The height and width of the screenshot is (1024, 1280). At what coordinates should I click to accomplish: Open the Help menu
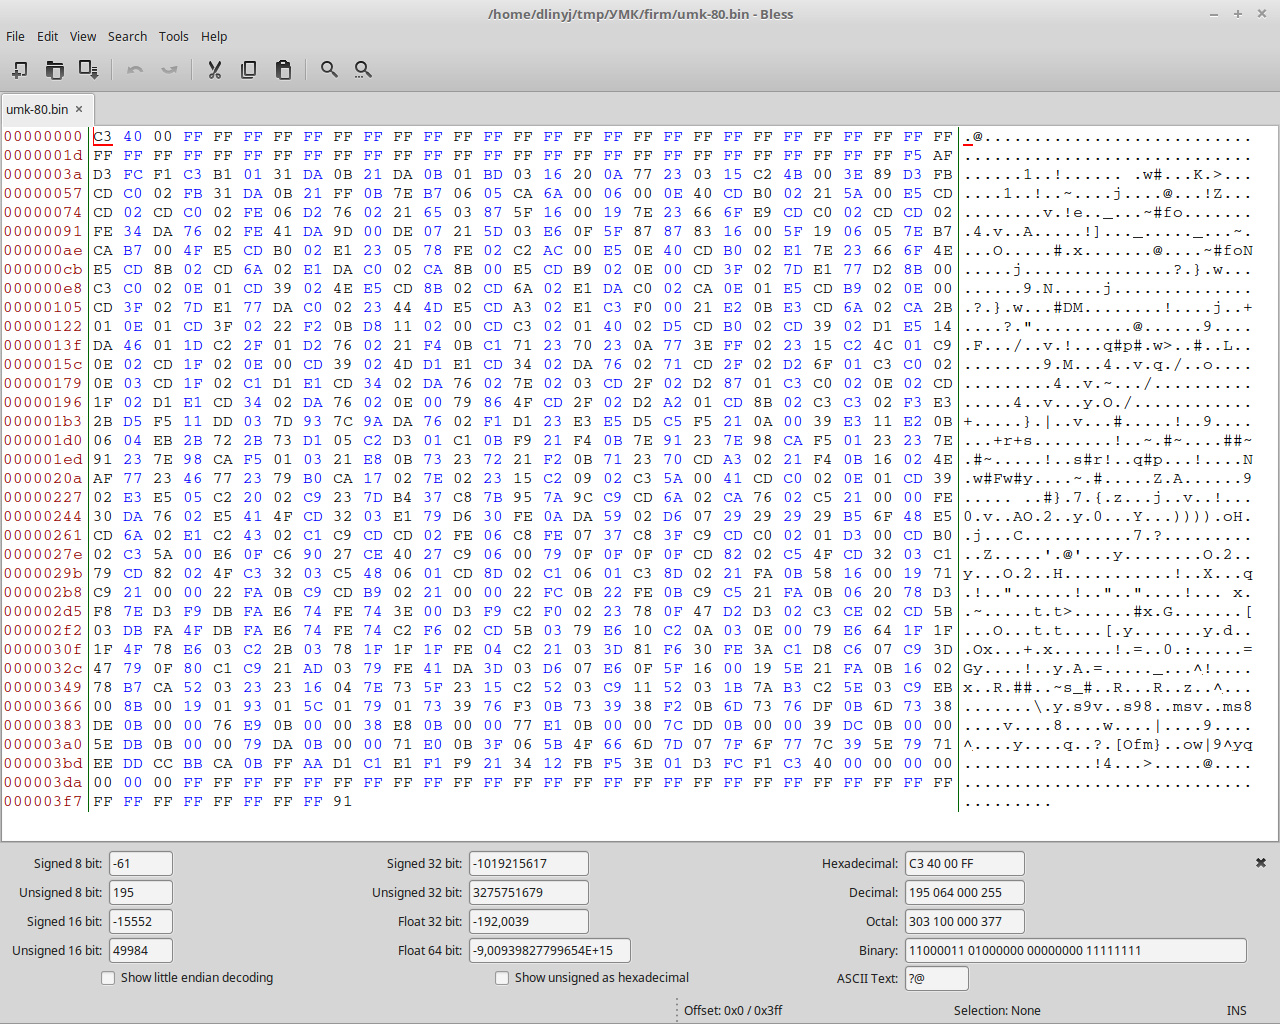point(214,36)
